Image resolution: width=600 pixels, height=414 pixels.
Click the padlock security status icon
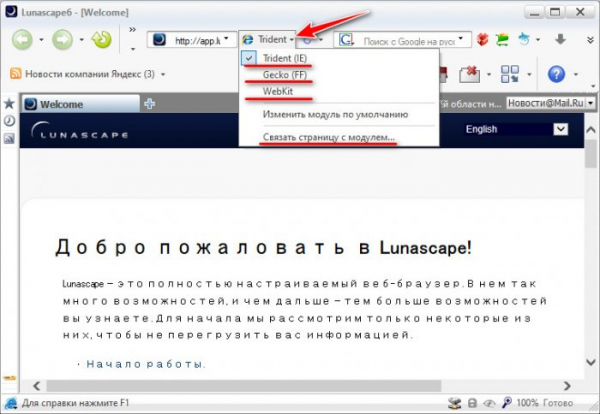coord(472,403)
